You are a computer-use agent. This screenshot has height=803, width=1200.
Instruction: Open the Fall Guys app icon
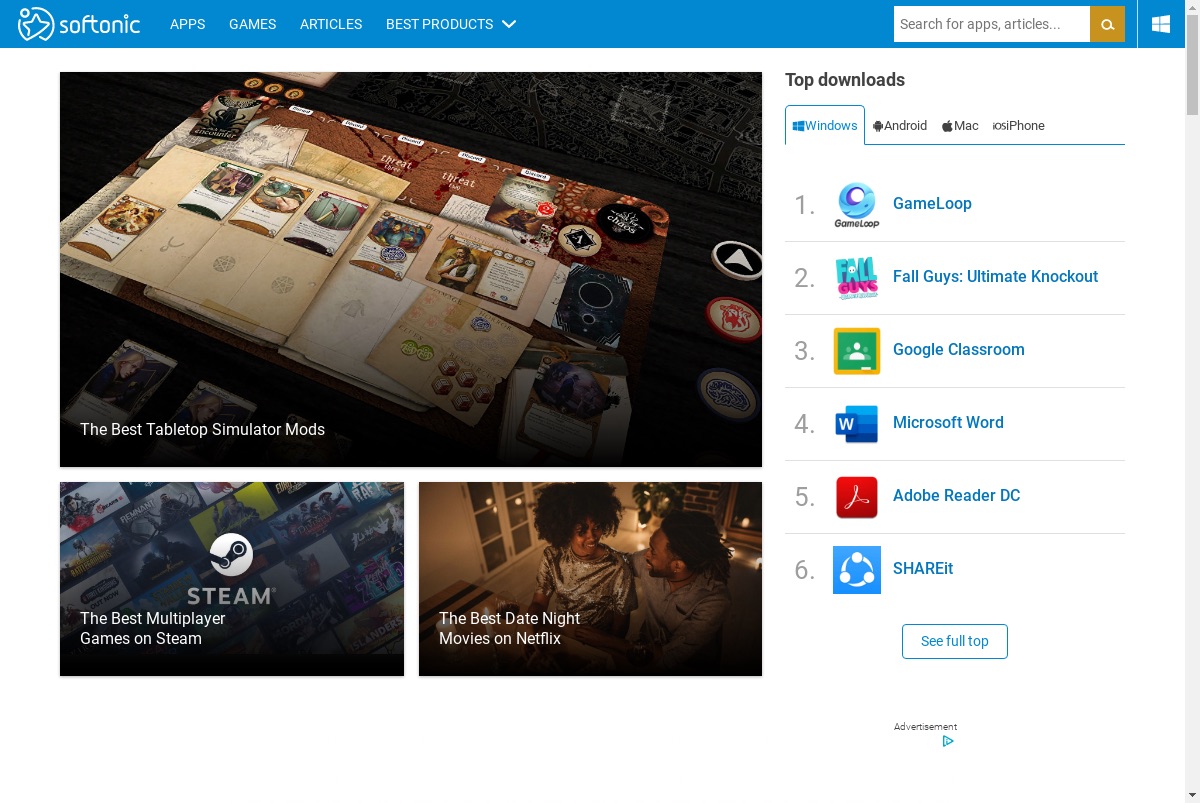(x=857, y=278)
